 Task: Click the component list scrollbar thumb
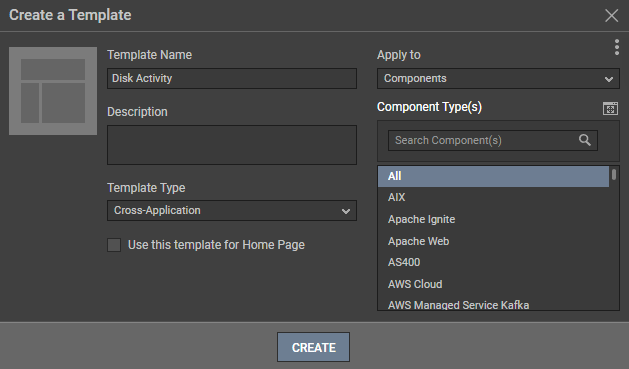click(614, 174)
